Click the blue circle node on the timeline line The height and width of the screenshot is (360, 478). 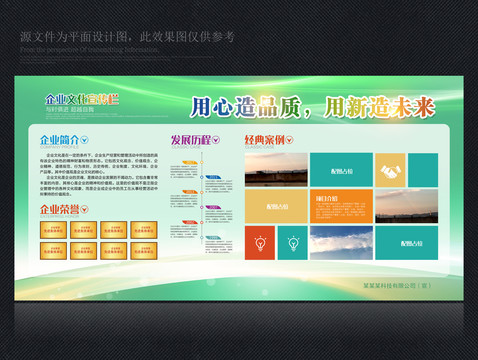[x=202, y=177]
